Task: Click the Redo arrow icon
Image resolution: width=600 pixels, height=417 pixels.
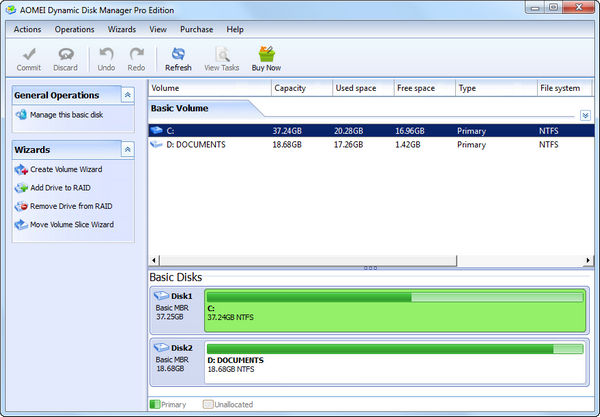Action: point(137,53)
